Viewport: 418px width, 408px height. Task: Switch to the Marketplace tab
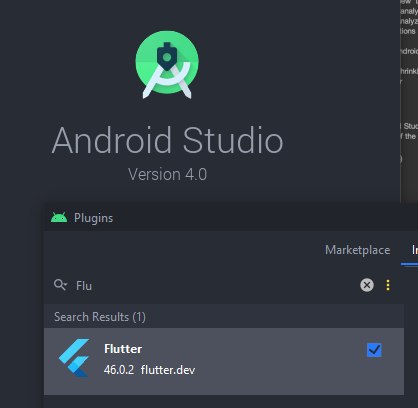(357, 250)
